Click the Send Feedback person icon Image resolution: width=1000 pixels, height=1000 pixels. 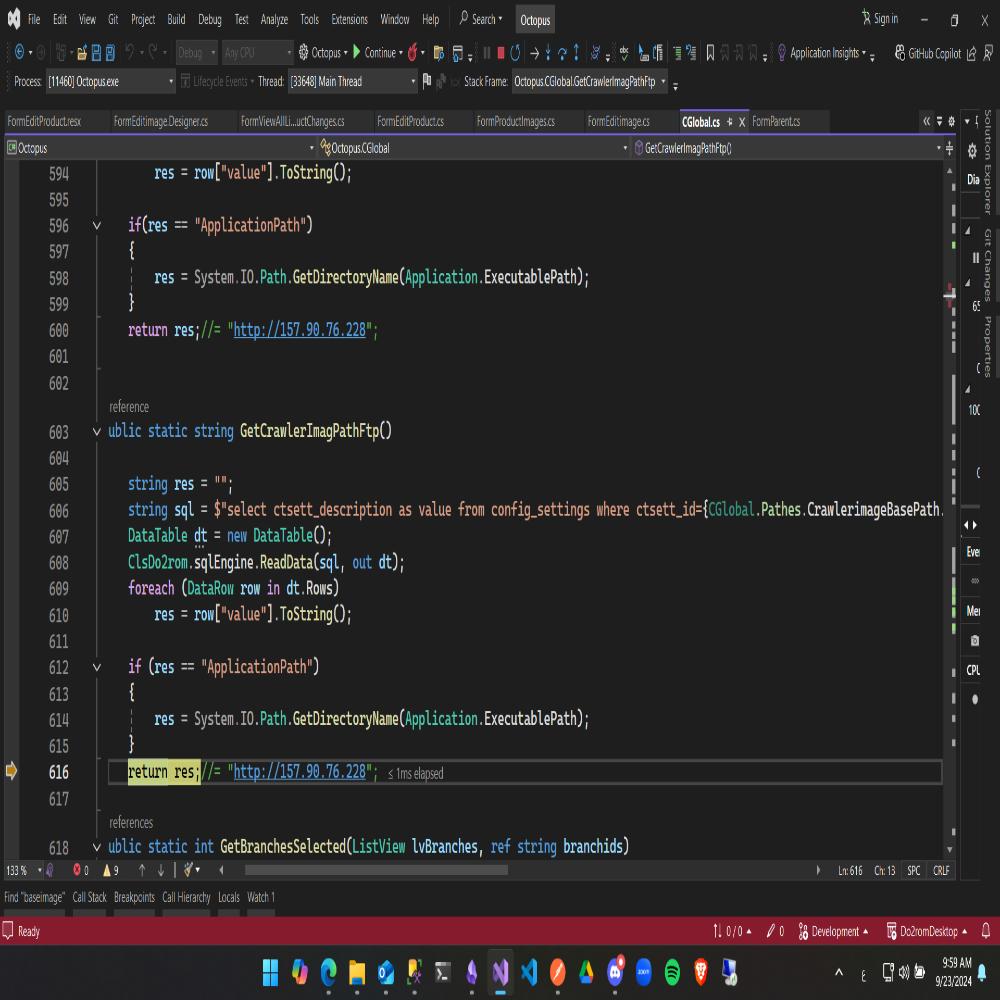click(x=988, y=53)
